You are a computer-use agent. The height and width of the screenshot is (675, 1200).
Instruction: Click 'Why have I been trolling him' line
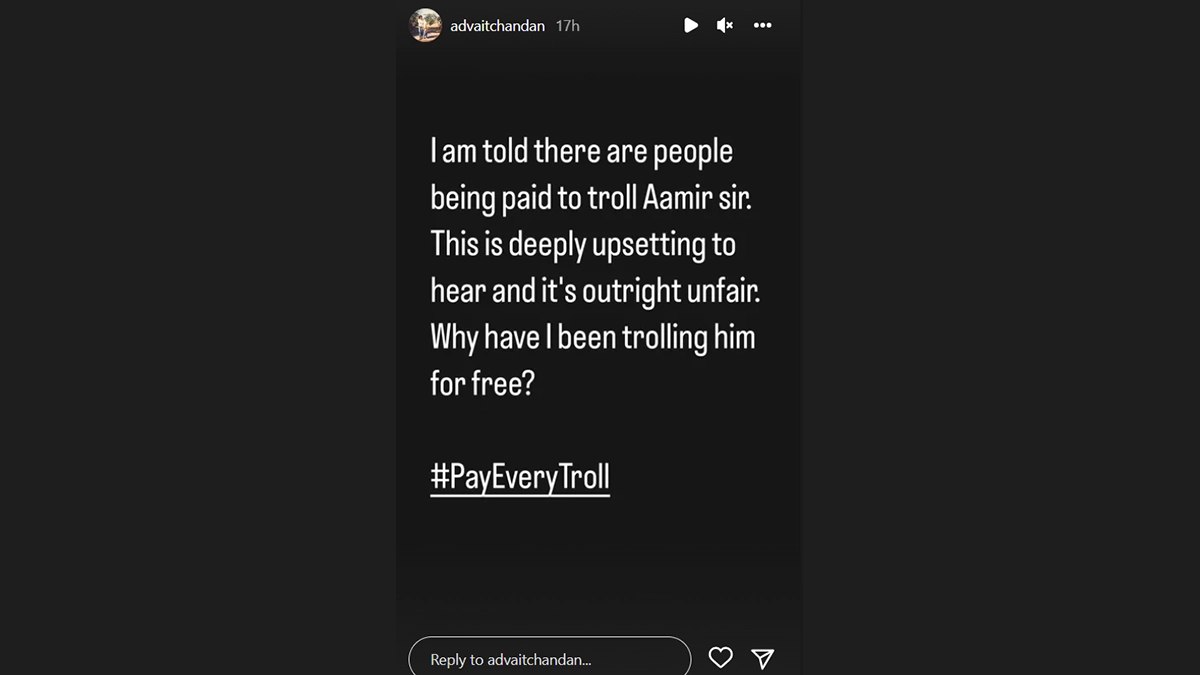[592, 337]
